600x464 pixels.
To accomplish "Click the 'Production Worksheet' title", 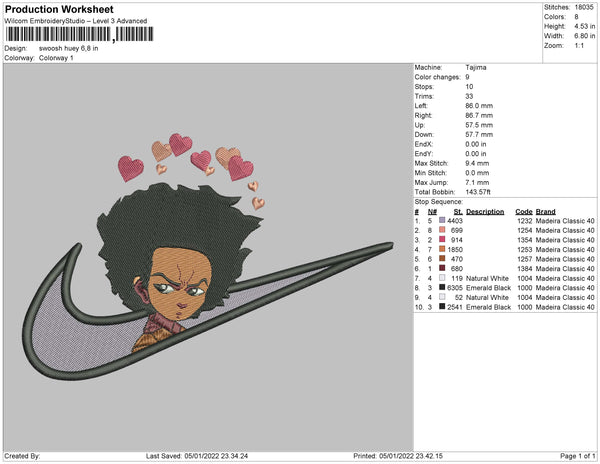I will (59, 10).
